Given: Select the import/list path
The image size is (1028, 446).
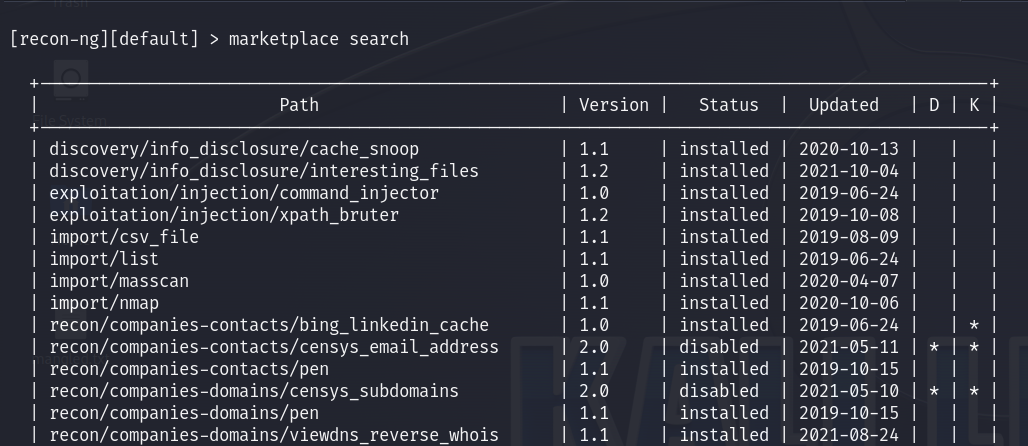Looking at the screenshot, I should (104, 259).
